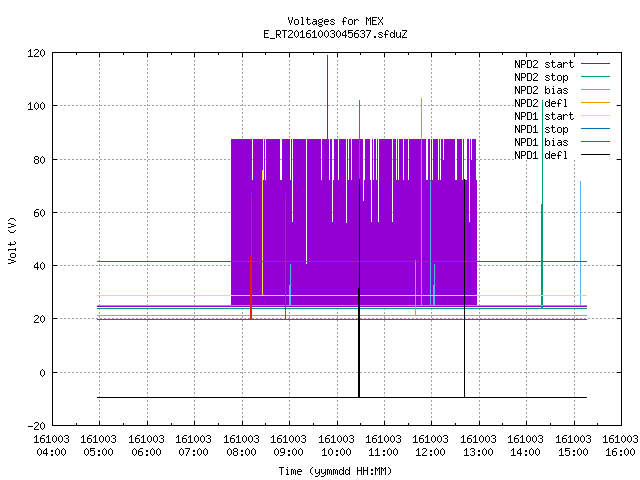Click the green NPD2 stop spike near 14:20
Screen dimensions: 640x480
(x=542, y=204)
